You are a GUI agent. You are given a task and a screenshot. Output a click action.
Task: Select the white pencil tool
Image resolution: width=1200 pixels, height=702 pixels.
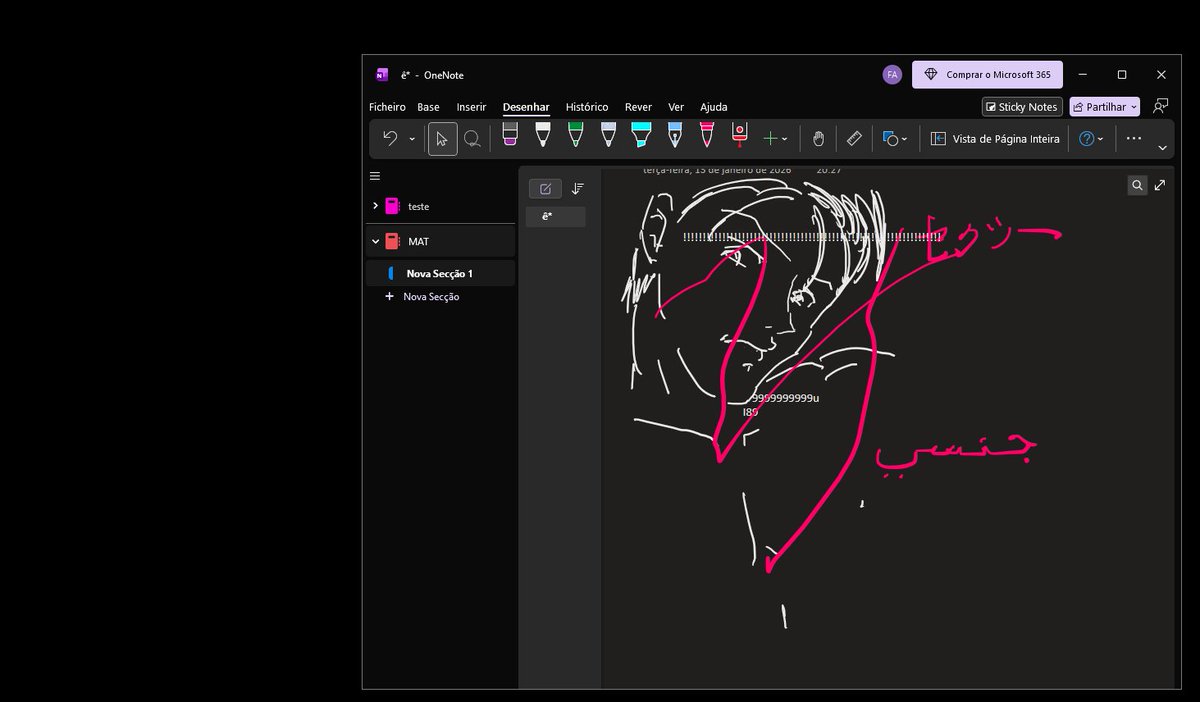tap(608, 135)
